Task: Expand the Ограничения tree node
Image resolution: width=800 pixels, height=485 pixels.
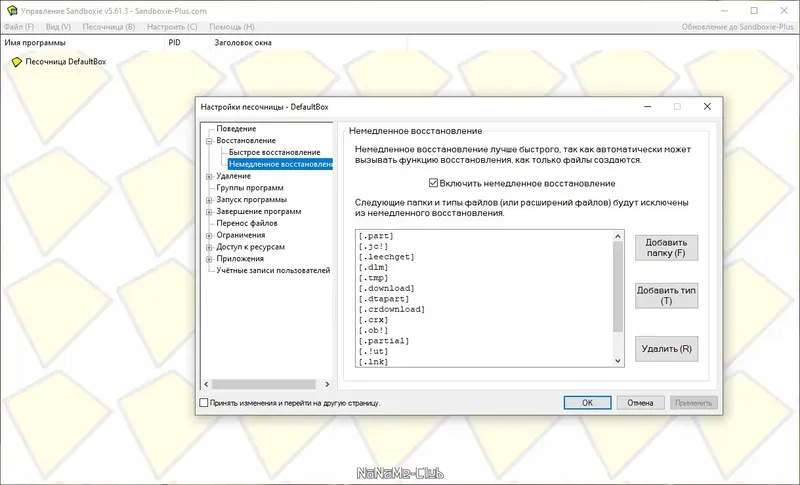Action: 209,235
